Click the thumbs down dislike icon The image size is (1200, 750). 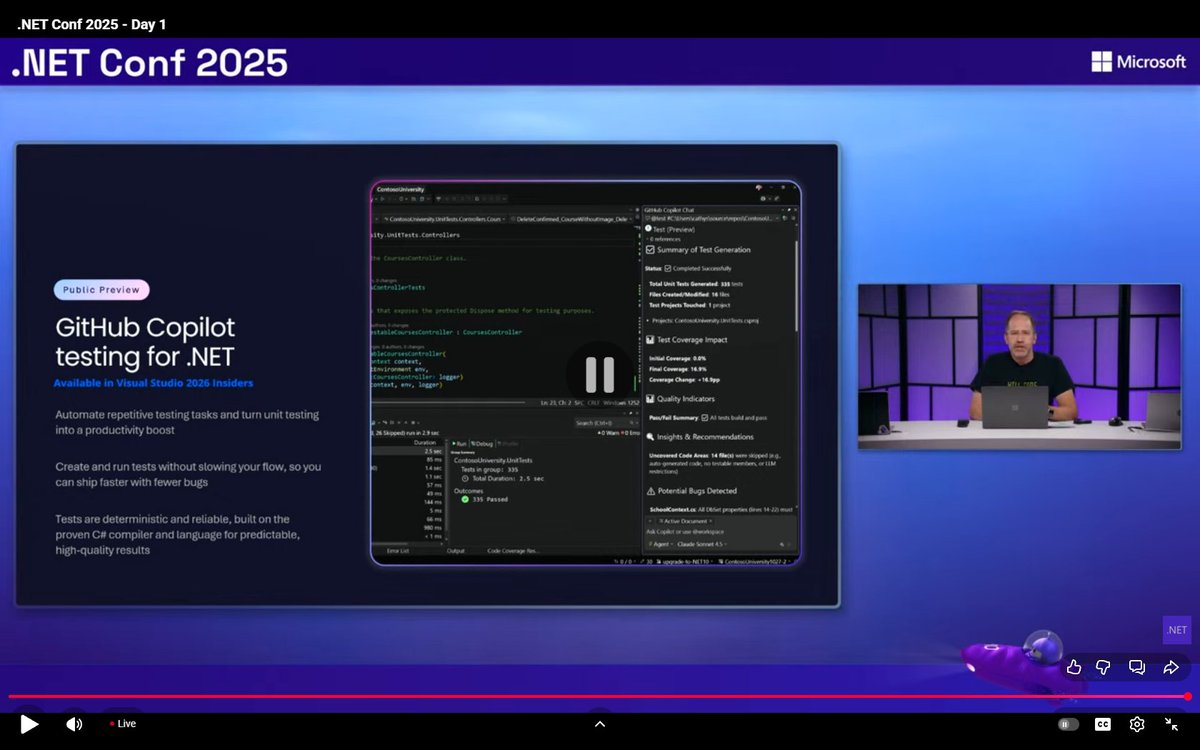click(1103, 666)
